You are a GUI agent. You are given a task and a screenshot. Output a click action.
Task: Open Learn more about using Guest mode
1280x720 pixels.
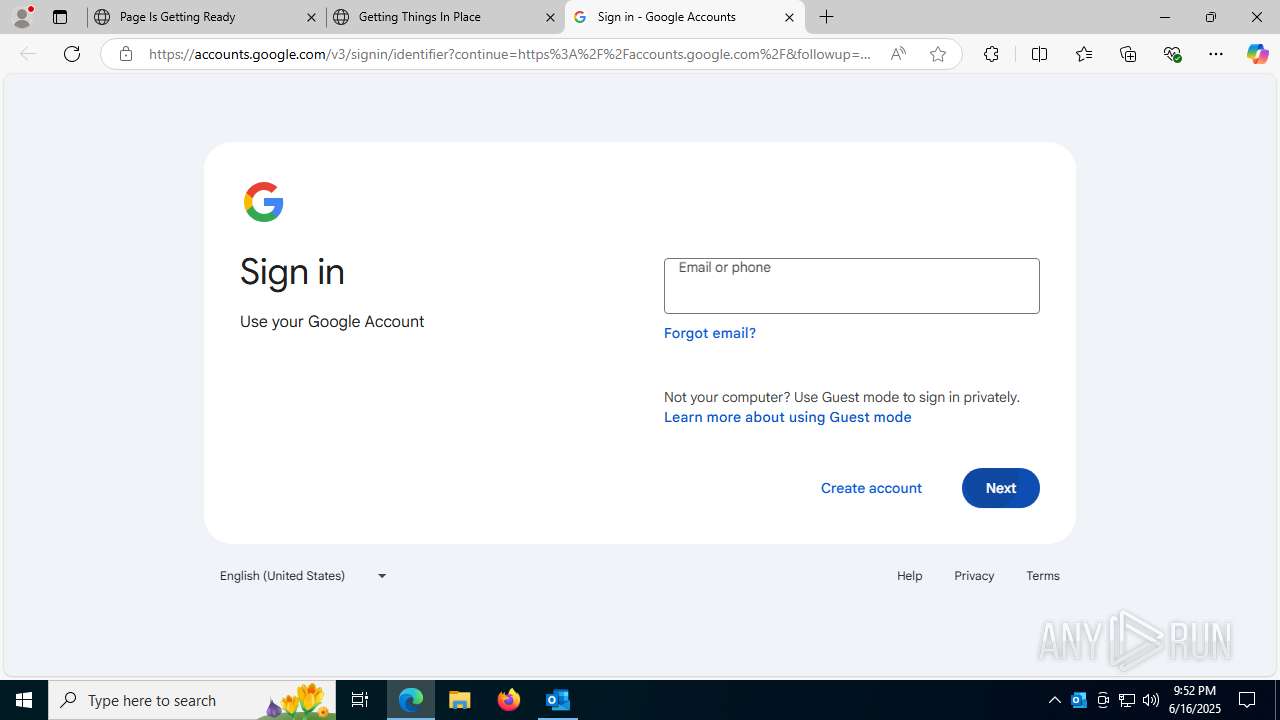788,417
